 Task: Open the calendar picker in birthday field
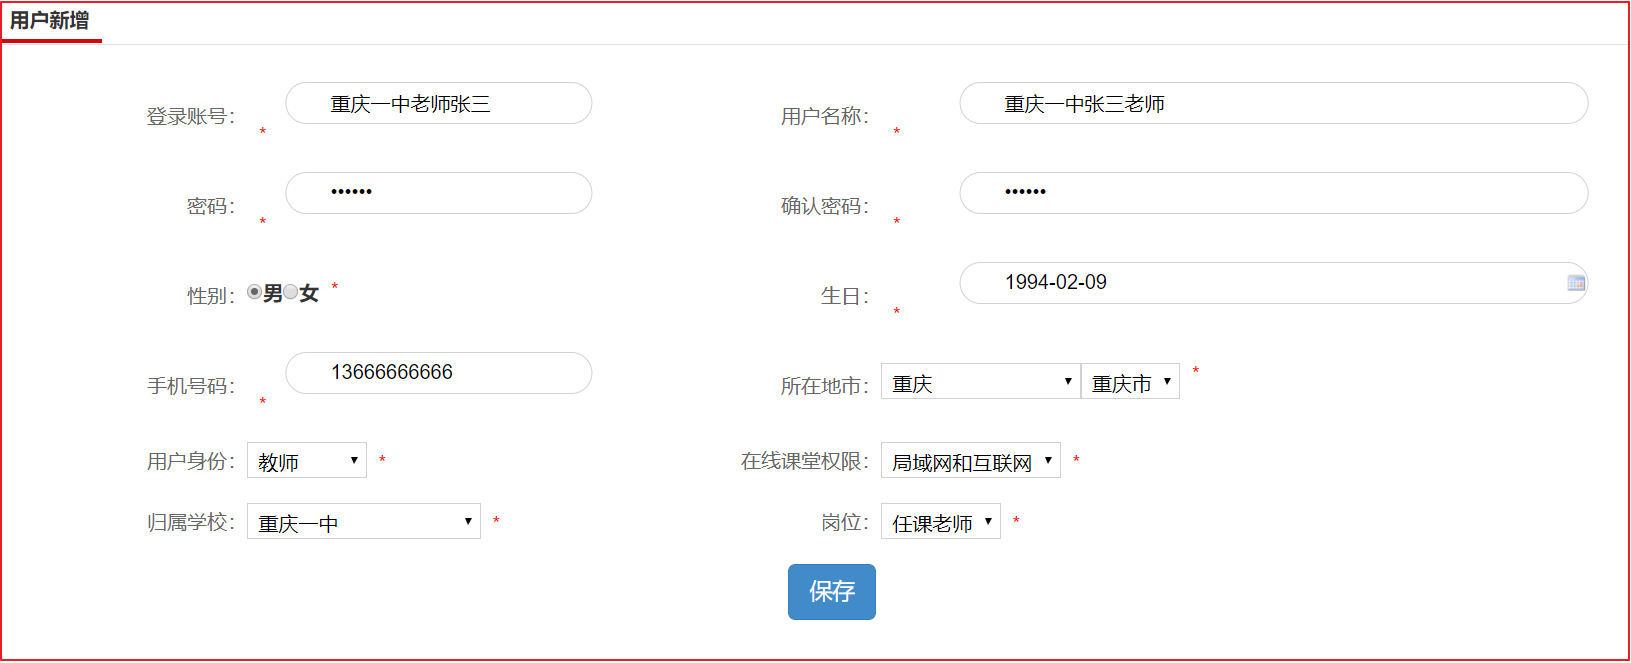[1576, 283]
